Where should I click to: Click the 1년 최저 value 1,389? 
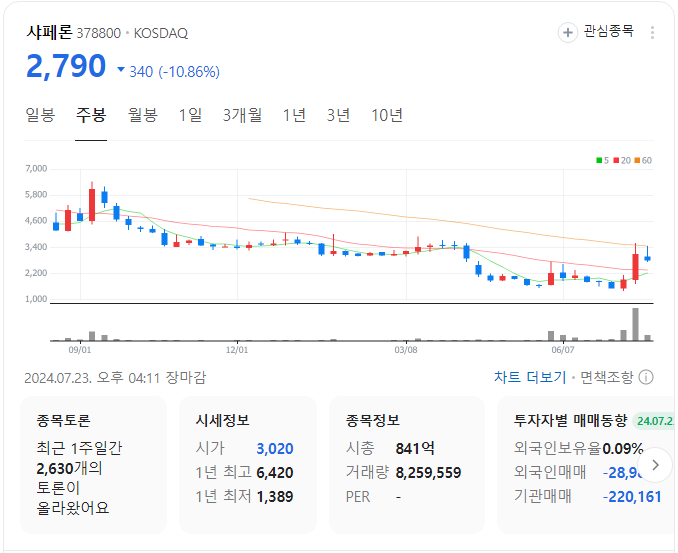click(x=275, y=497)
